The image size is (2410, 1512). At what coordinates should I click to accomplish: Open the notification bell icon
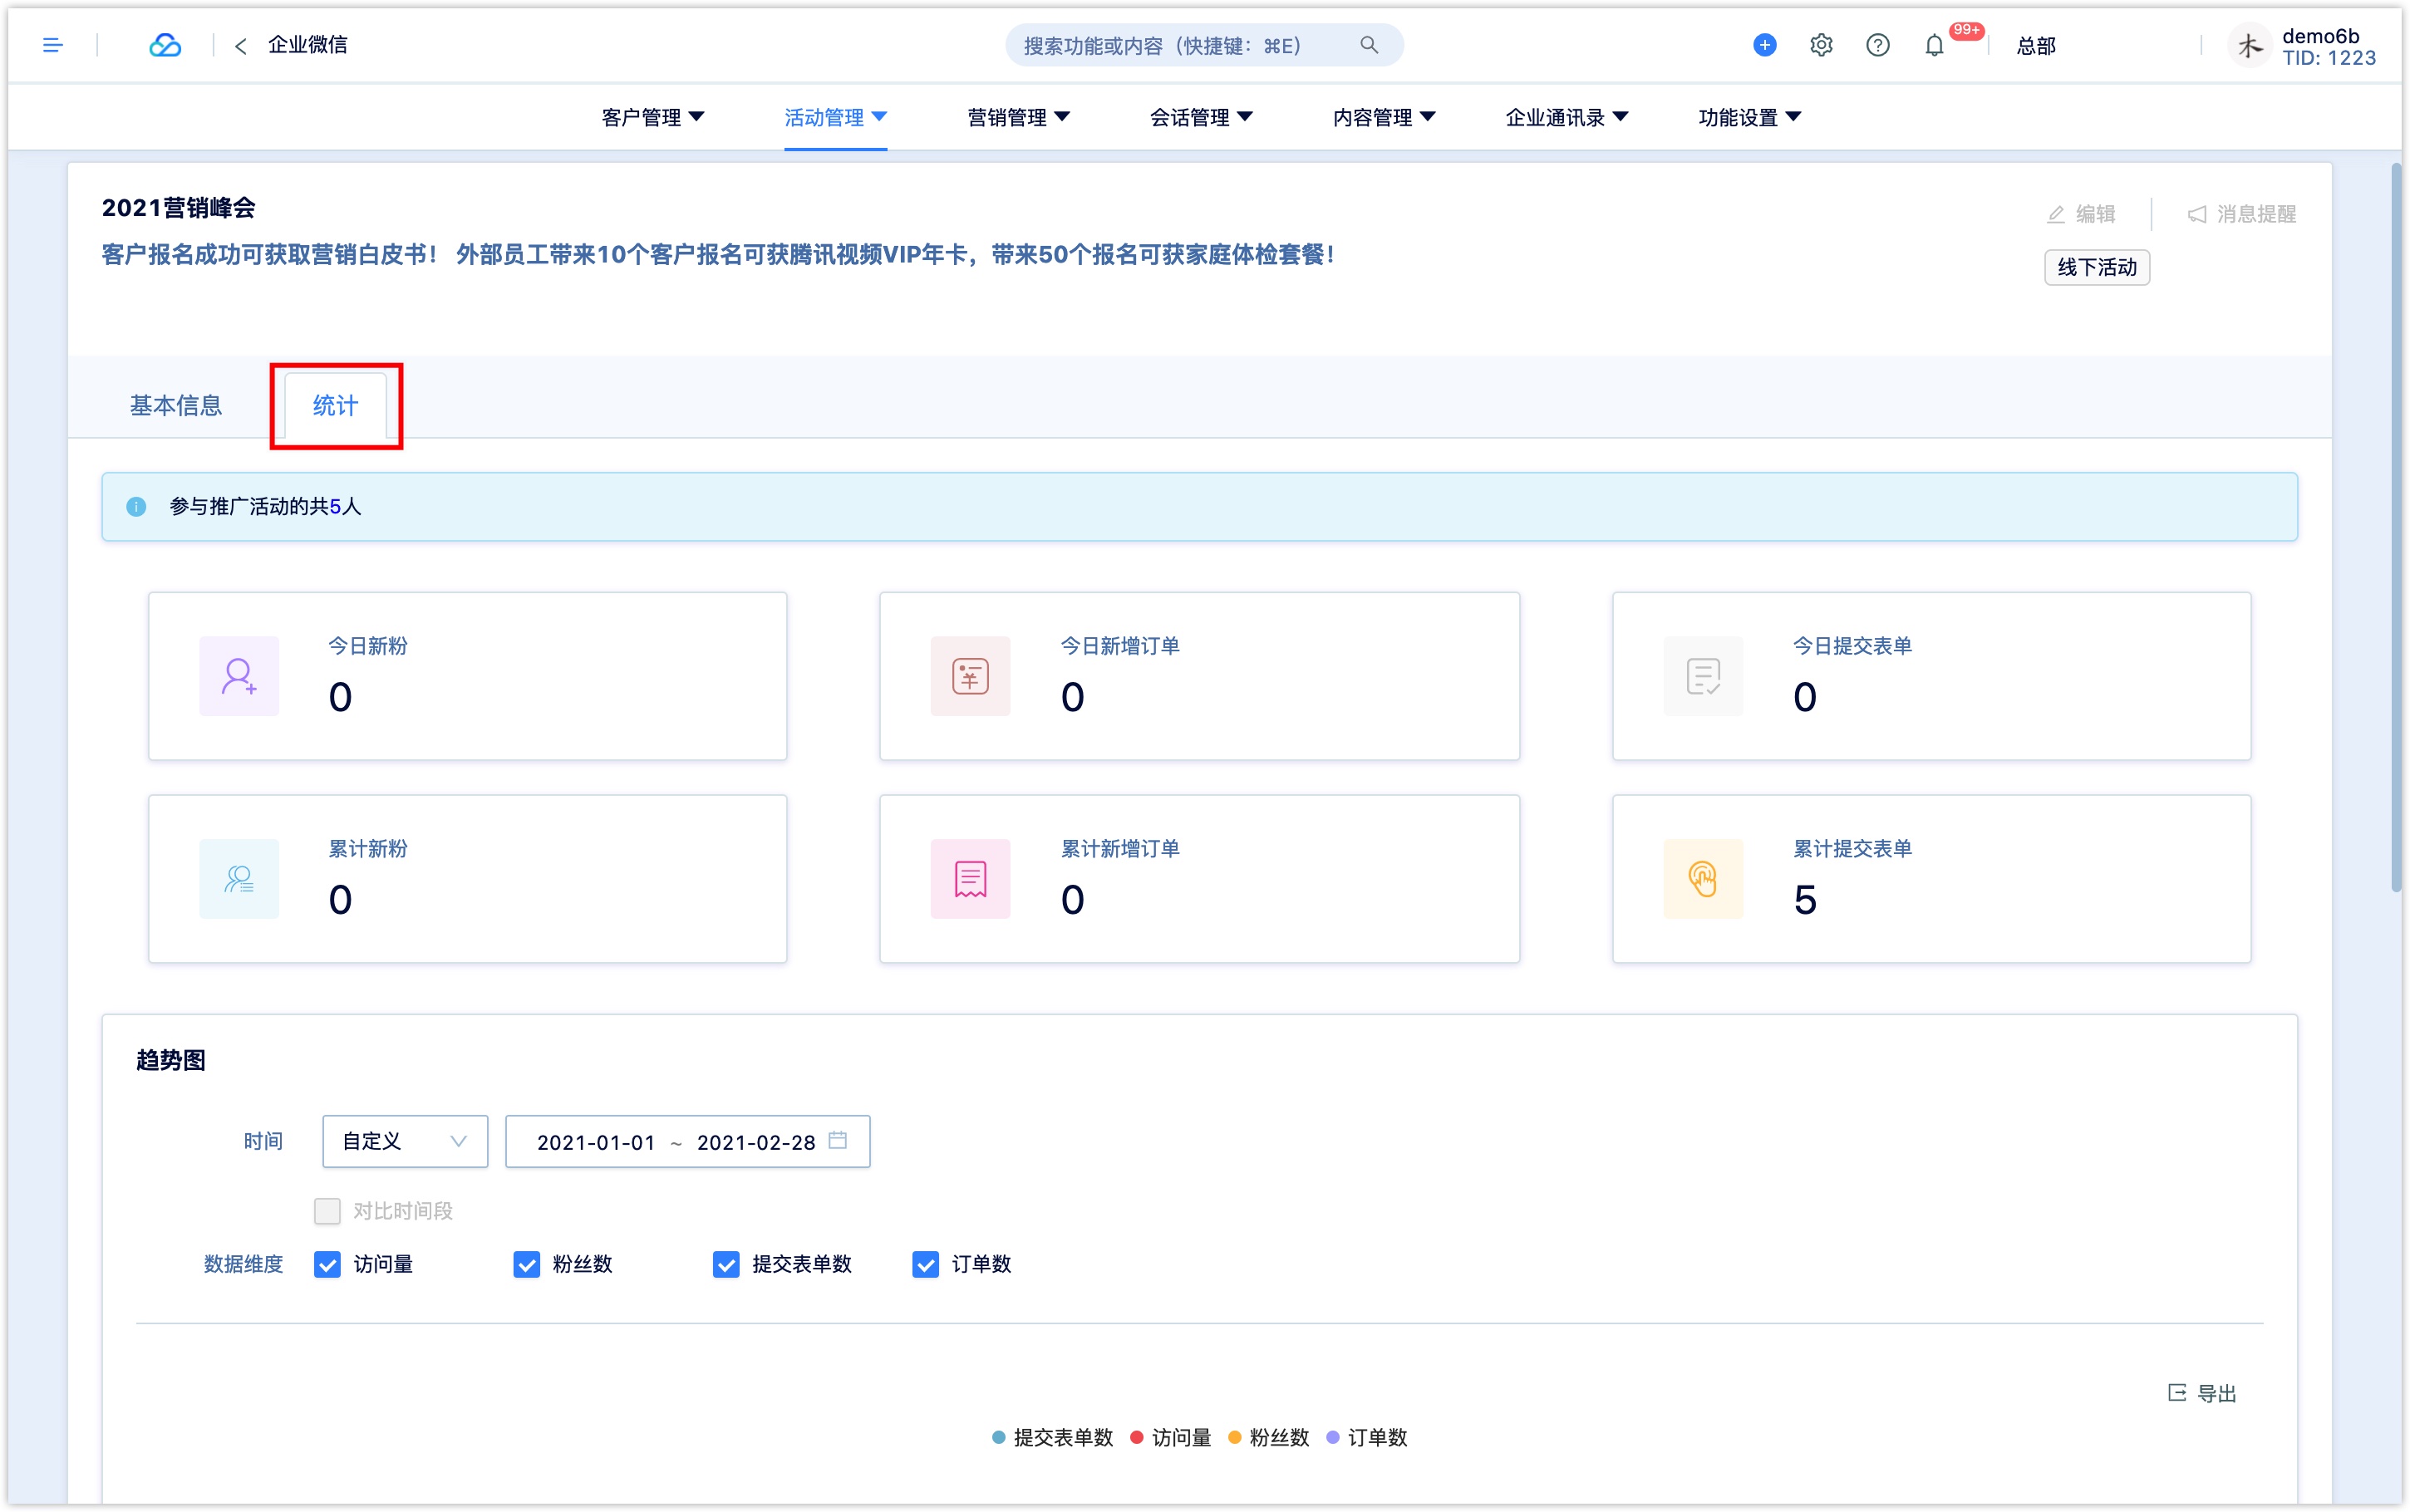[1933, 46]
